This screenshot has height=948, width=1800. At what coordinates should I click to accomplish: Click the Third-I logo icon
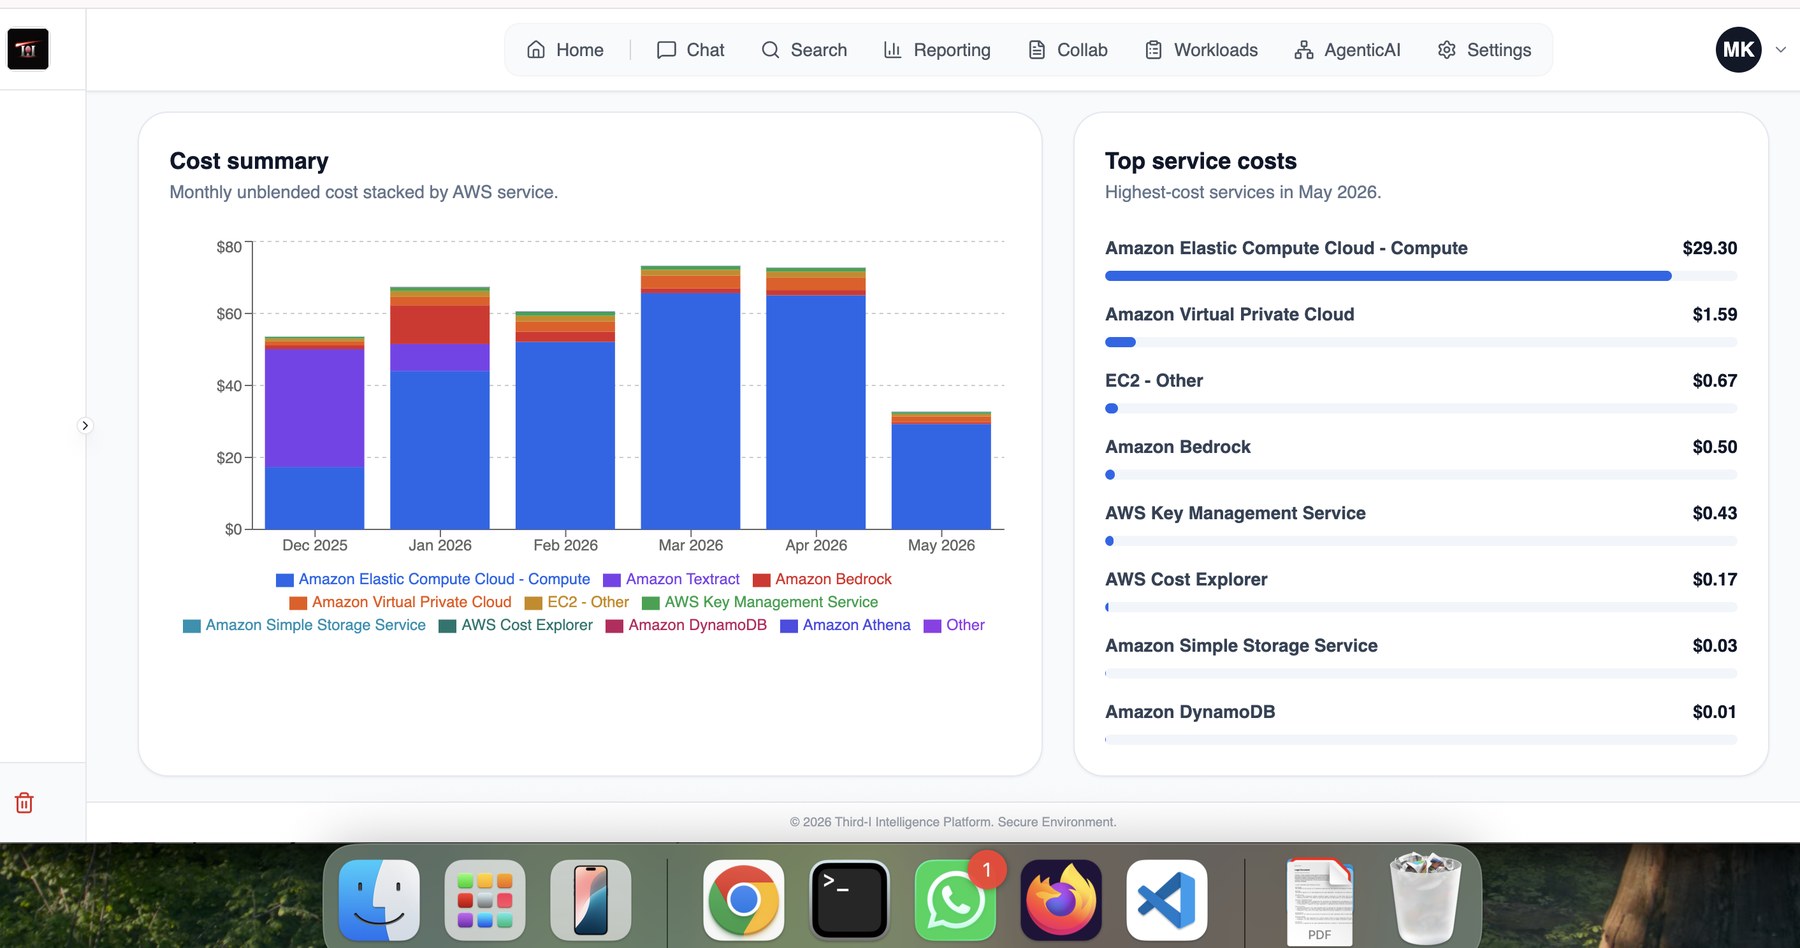[x=28, y=49]
